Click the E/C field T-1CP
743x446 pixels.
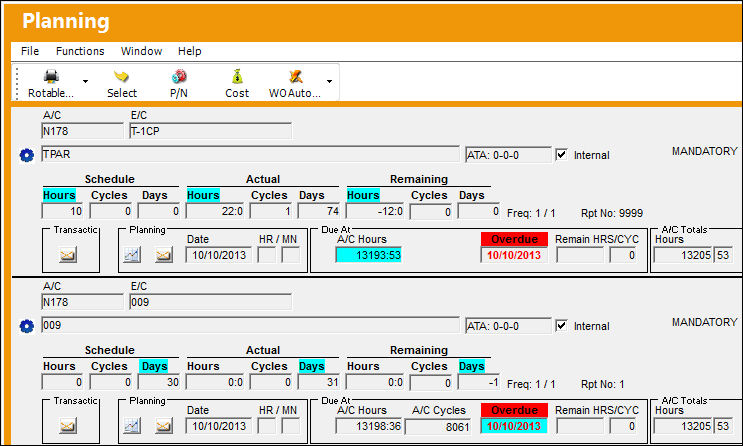point(210,131)
